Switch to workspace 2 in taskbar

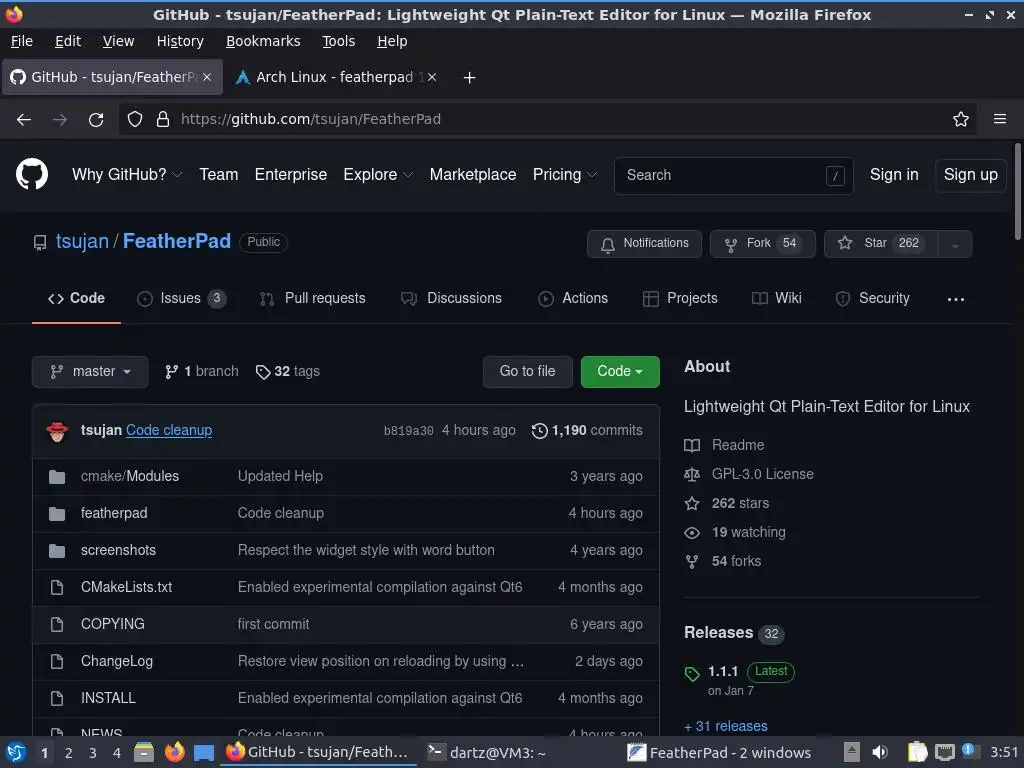coord(69,753)
